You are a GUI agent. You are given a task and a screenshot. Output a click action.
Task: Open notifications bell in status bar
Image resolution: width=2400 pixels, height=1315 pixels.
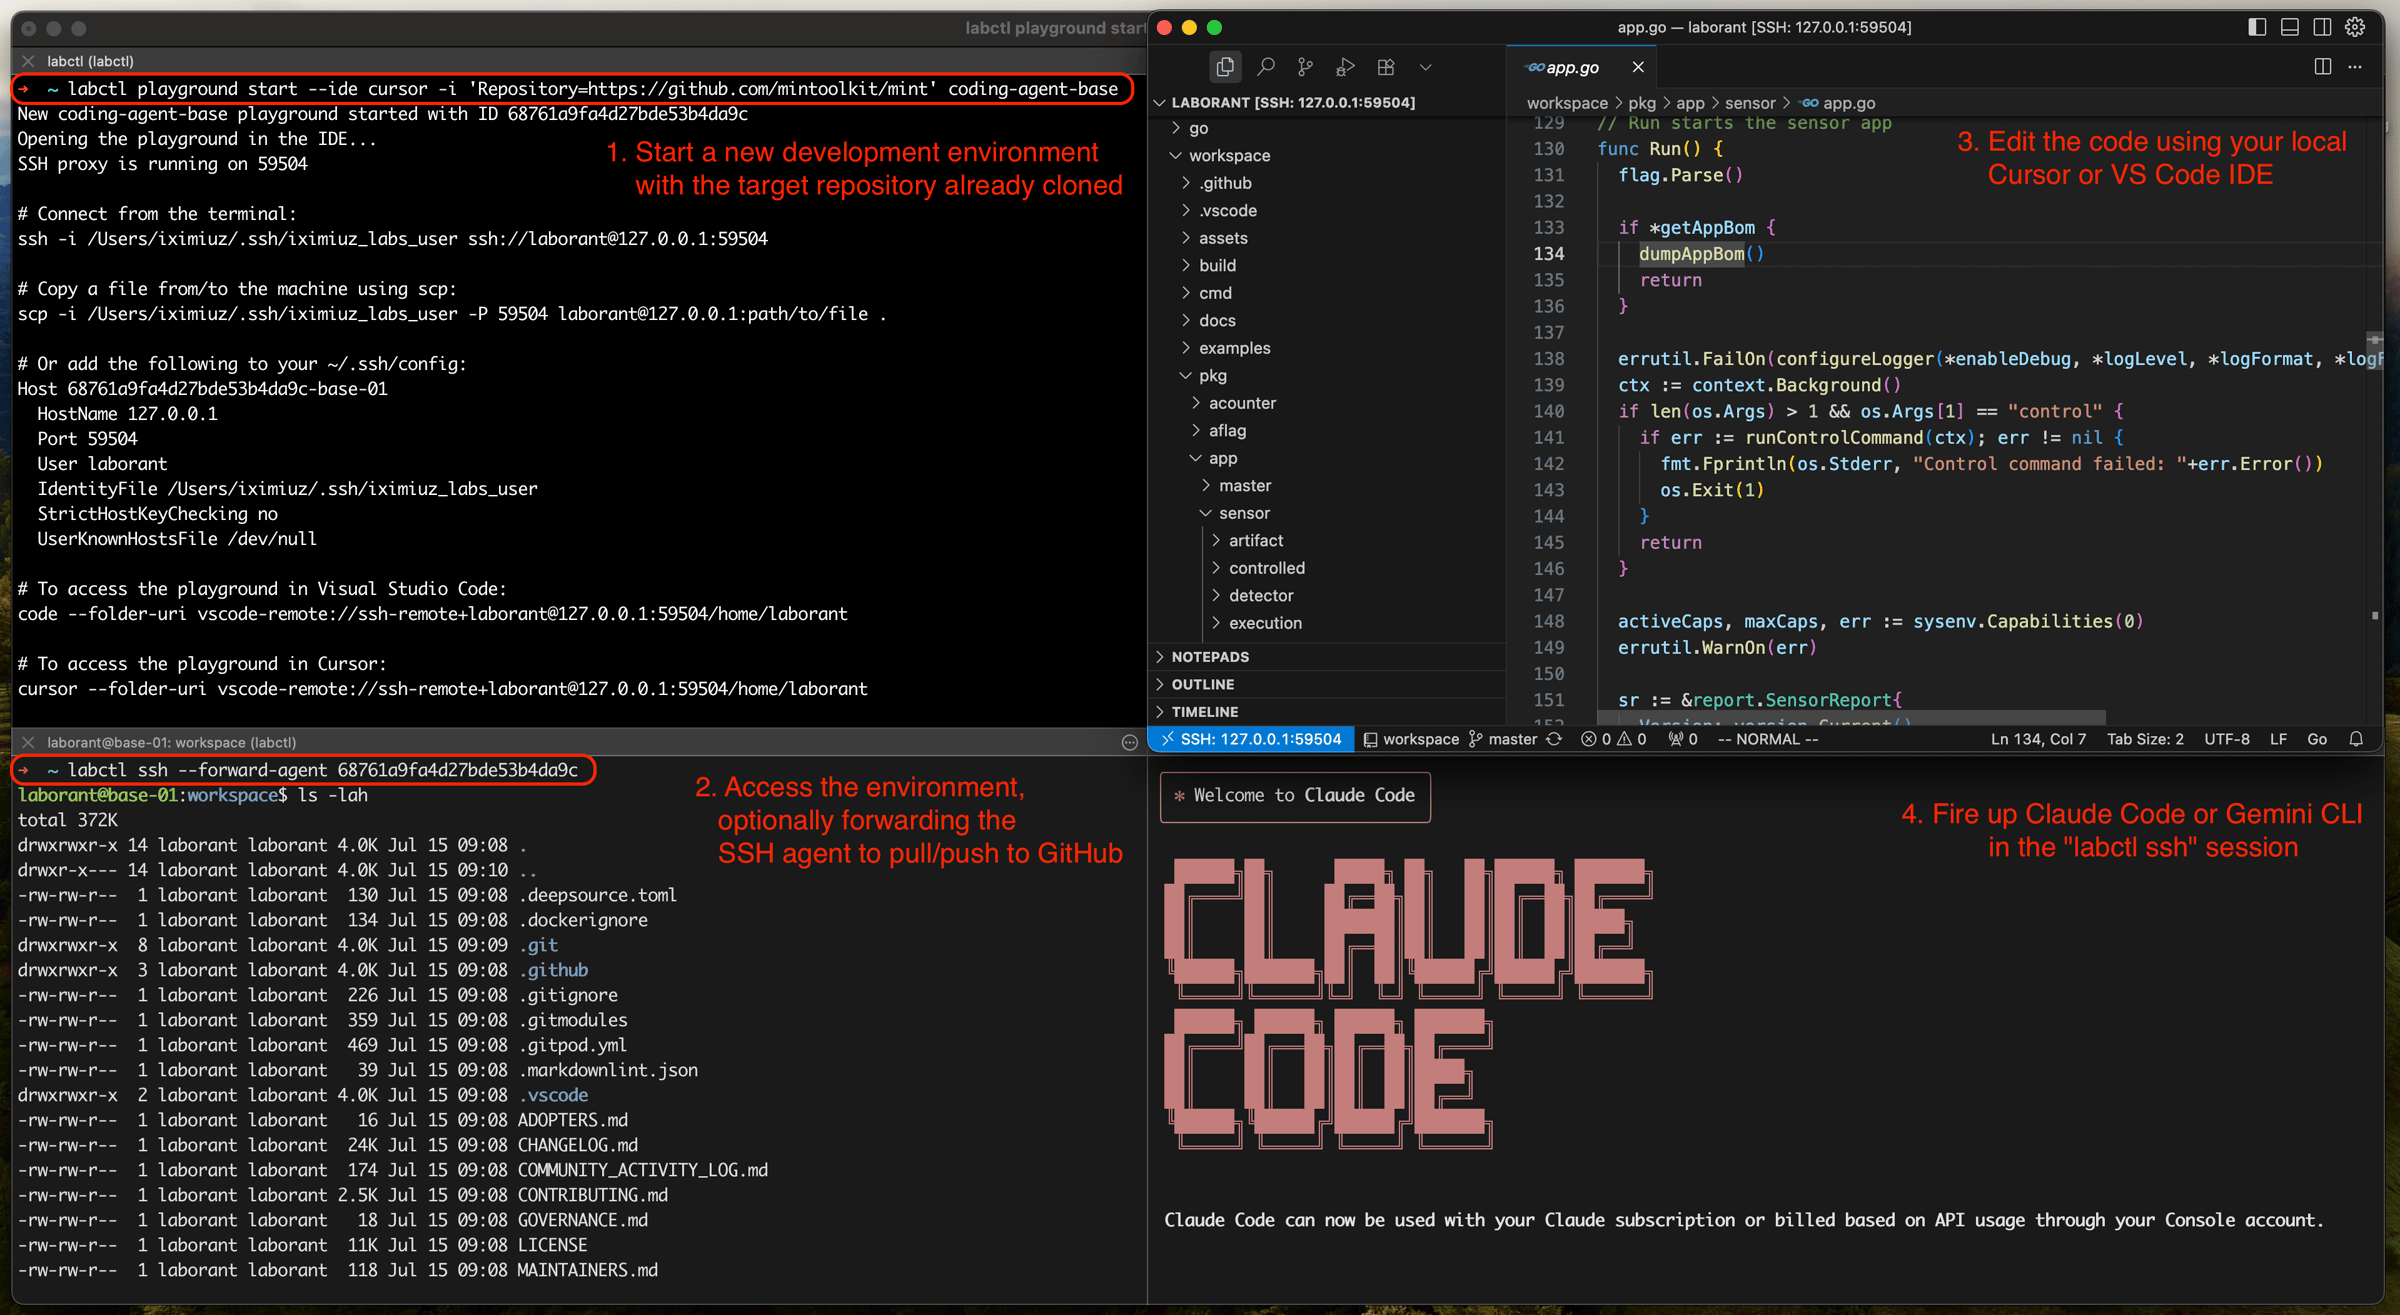(x=2356, y=739)
